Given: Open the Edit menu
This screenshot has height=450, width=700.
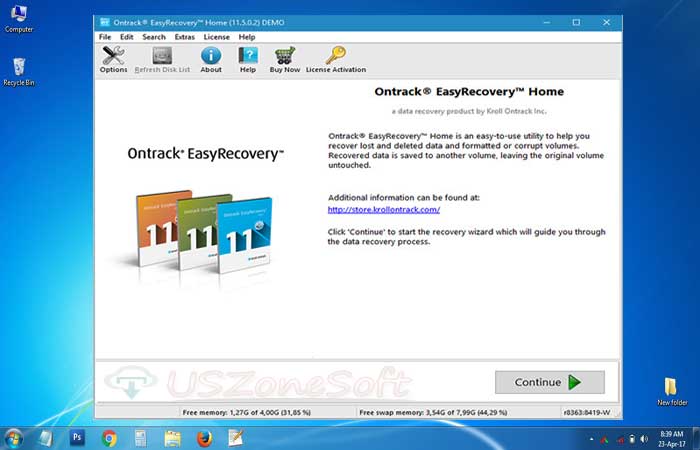Looking at the screenshot, I should (x=127, y=37).
